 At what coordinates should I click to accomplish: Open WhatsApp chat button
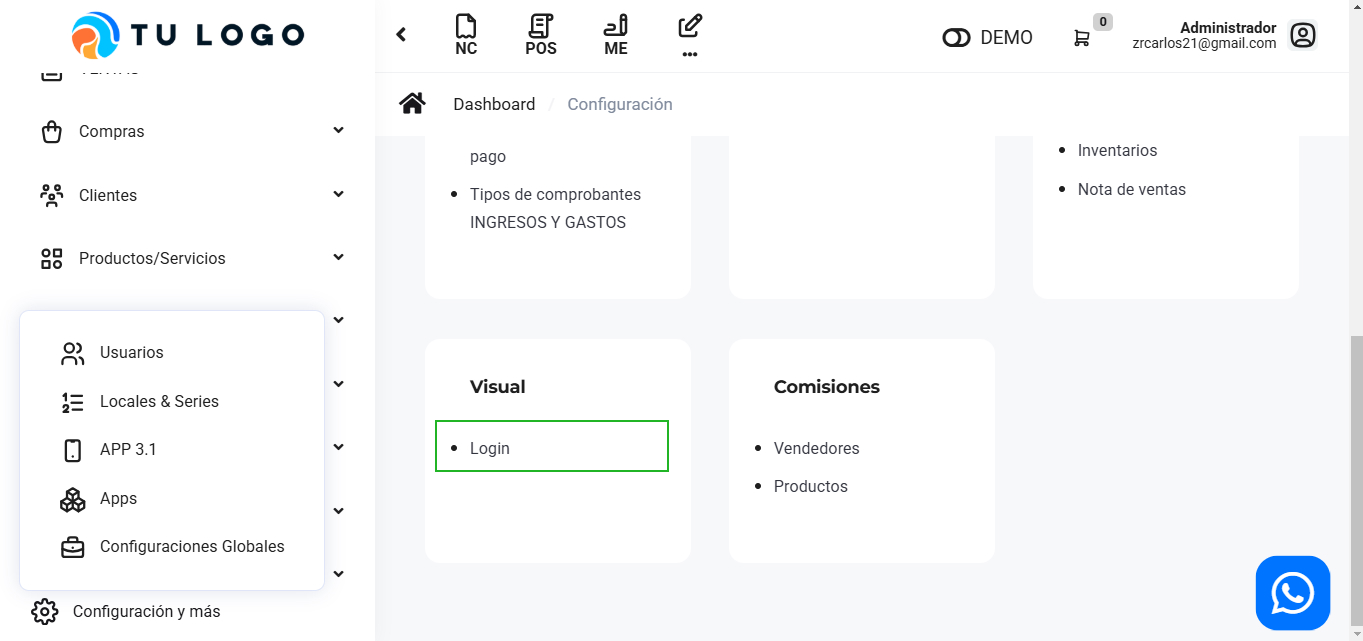[1292, 593]
